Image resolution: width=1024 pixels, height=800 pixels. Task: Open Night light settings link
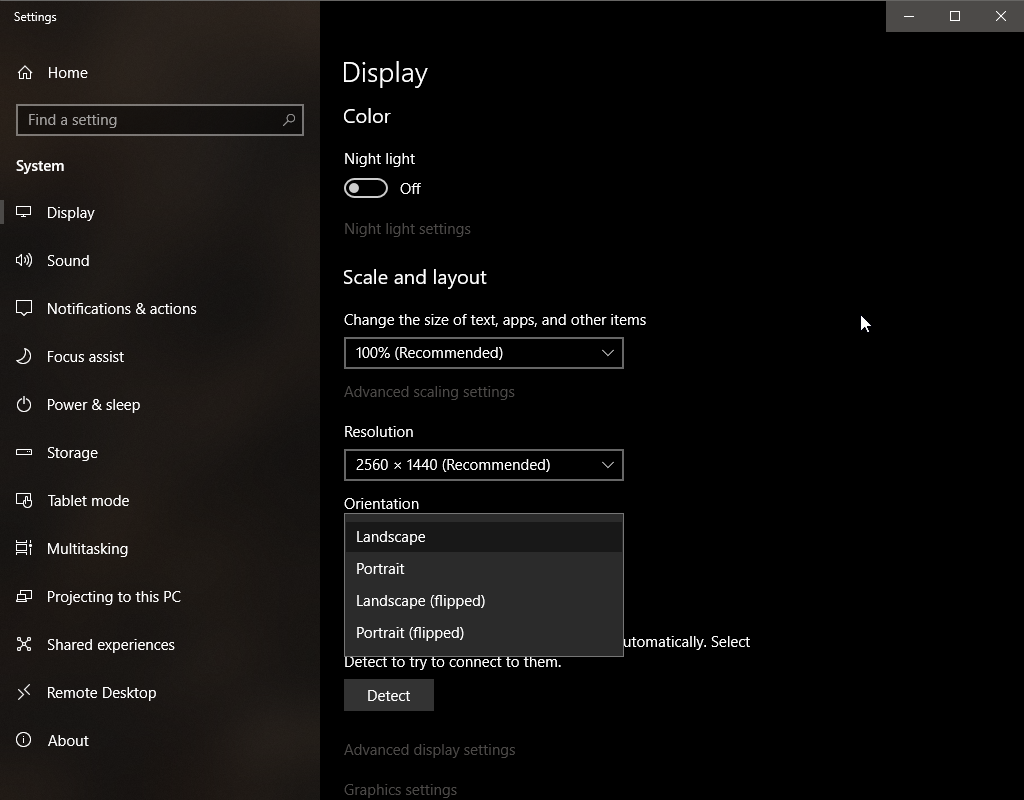click(x=408, y=229)
